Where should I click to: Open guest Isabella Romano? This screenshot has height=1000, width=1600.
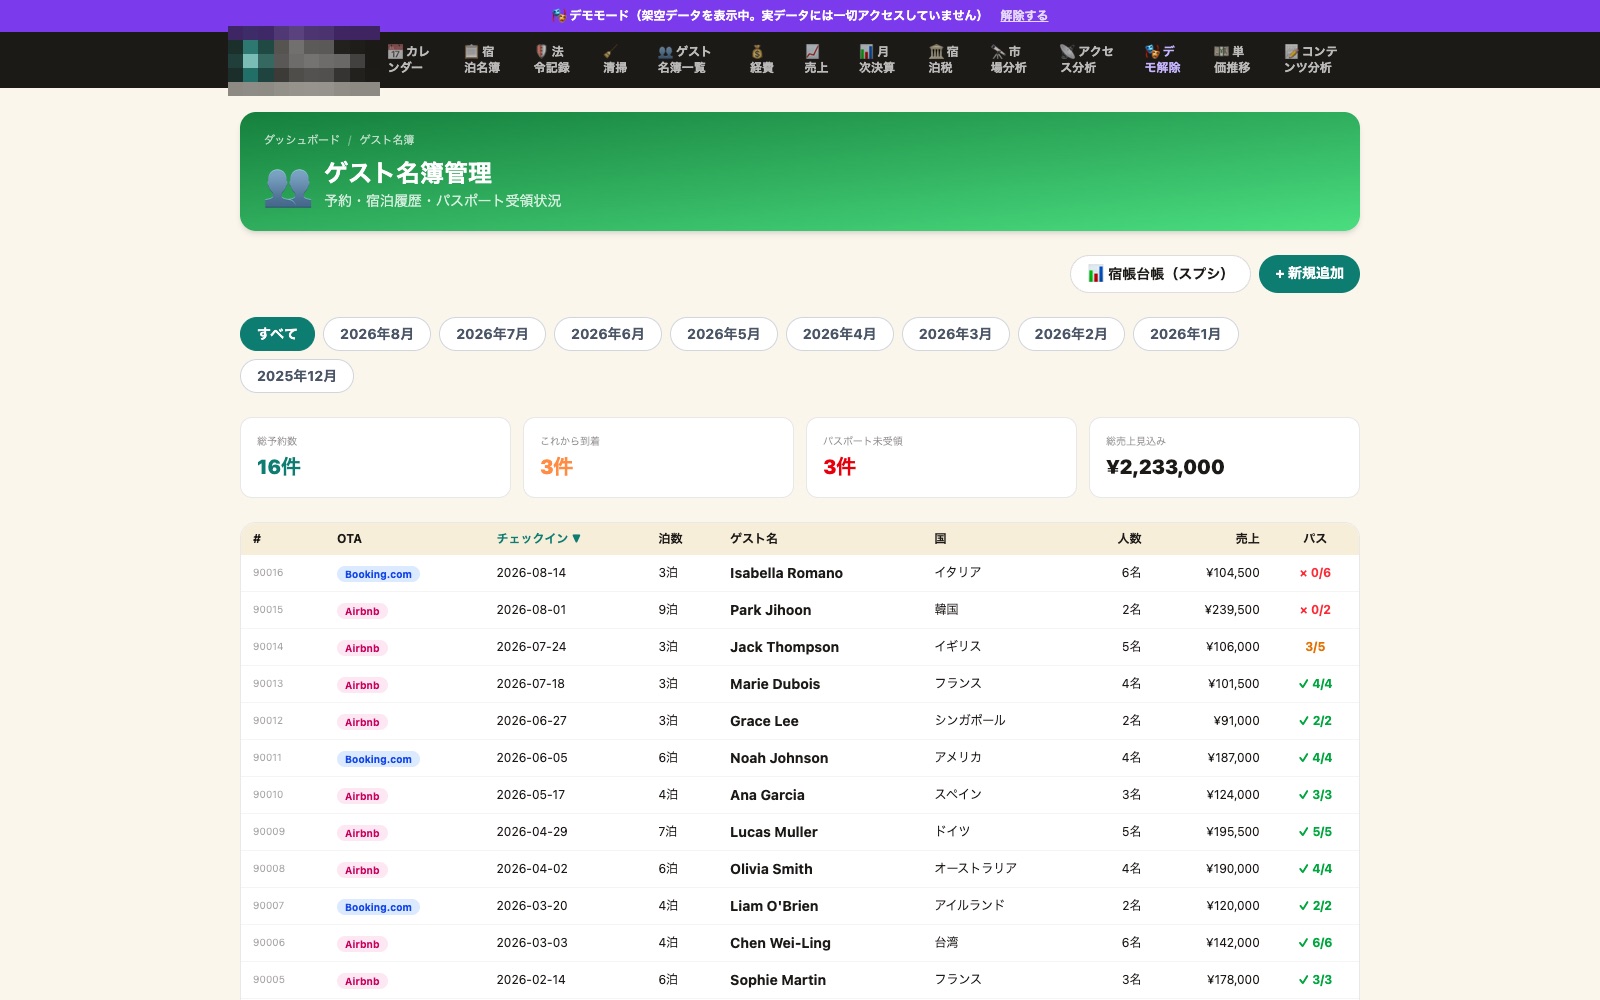click(x=786, y=573)
